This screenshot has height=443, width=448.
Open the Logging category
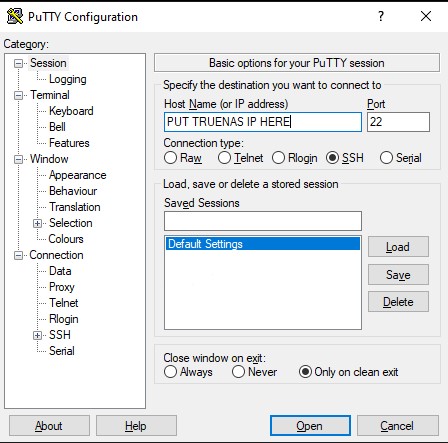pos(68,79)
